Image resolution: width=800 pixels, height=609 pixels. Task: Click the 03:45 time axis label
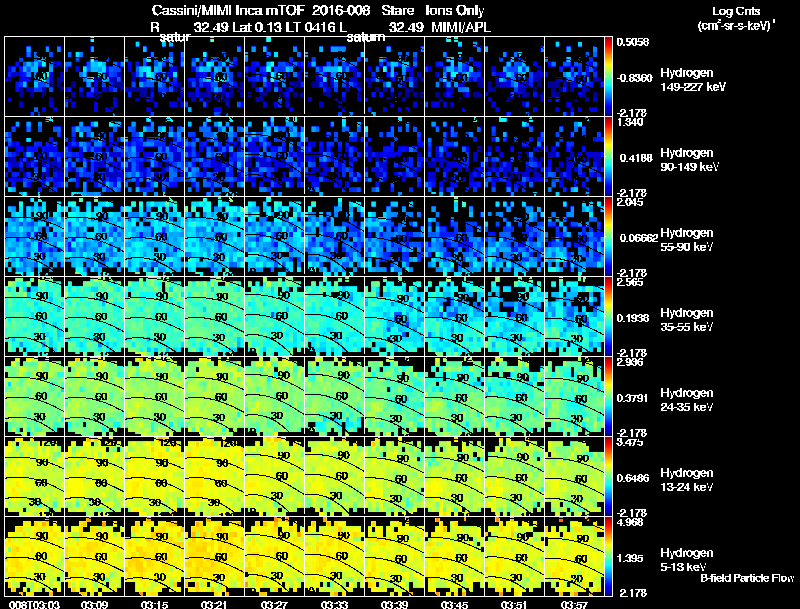point(454,604)
